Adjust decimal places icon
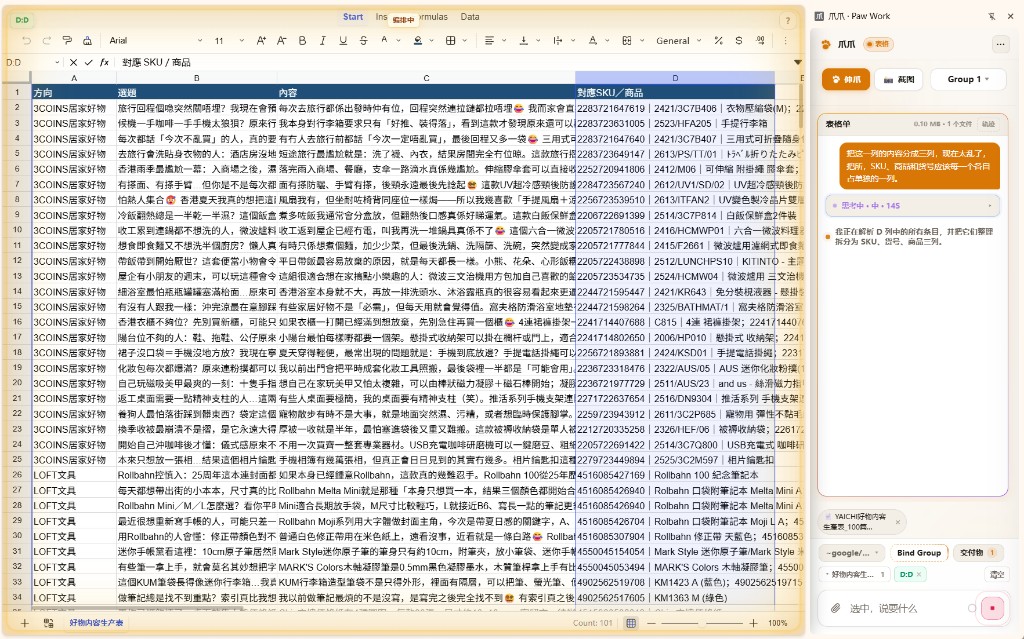 click(x=761, y=41)
